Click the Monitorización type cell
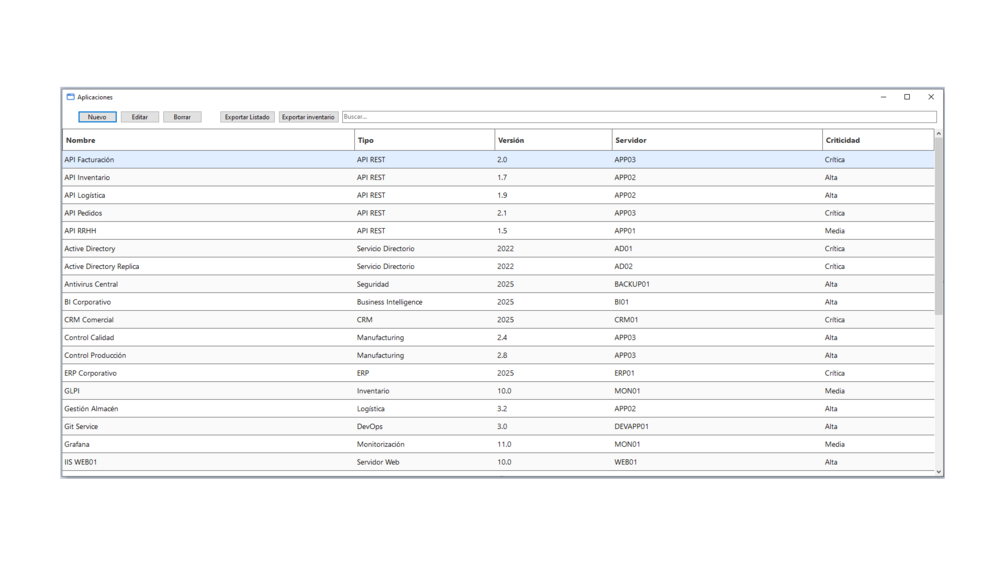Image resolution: width=1005 pixels, height=565 pixels. point(381,444)
